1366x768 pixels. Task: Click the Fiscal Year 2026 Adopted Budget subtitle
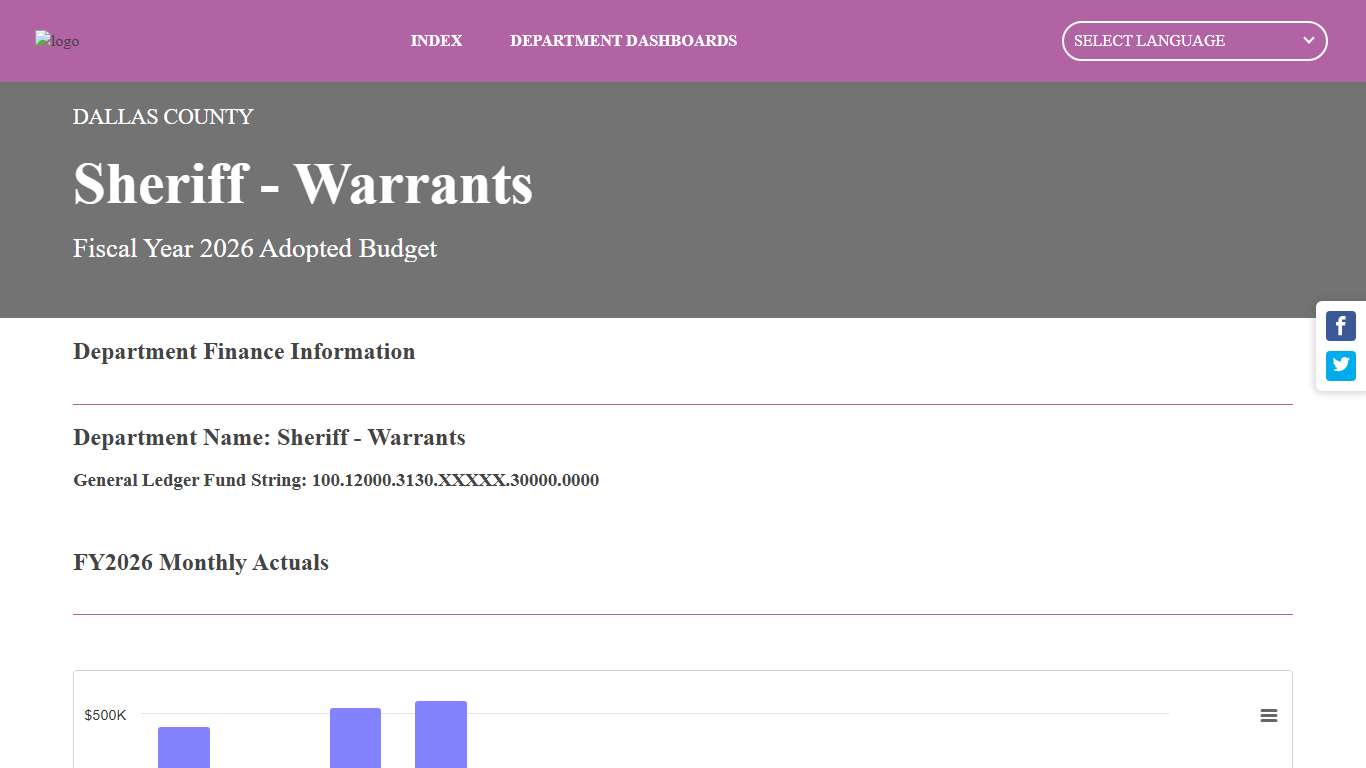pyautogui.click(x=254, y=249)
